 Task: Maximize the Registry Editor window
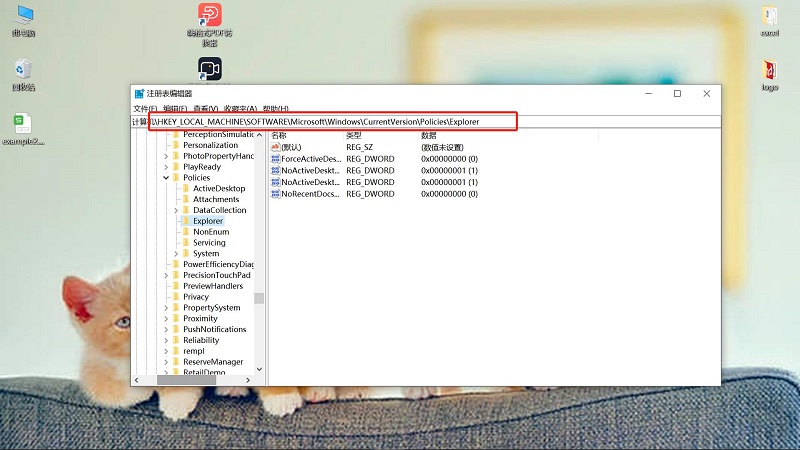point(678,93)
